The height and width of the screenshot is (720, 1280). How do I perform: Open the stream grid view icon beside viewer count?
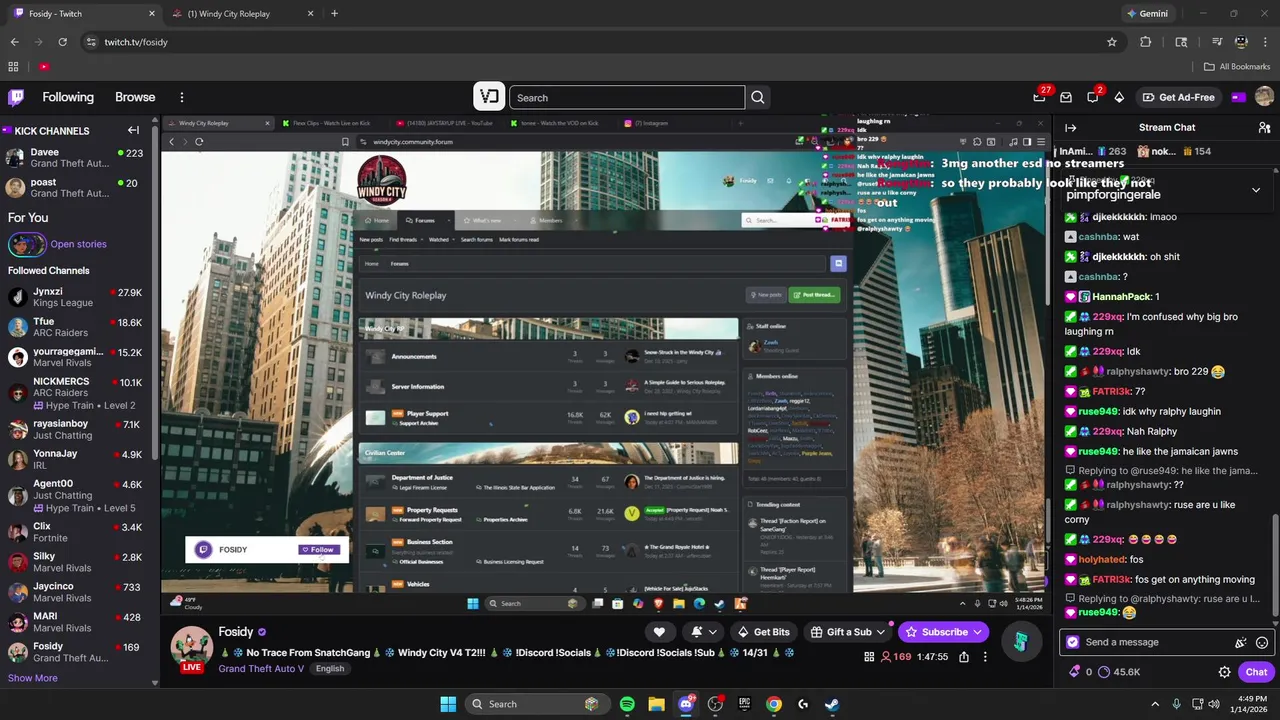click(x=869, y=657)
